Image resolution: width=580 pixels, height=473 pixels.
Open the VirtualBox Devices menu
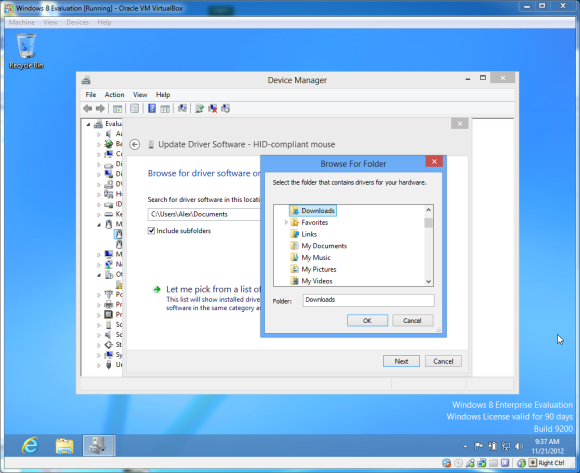pyautogui.click(x=77, y=22)
